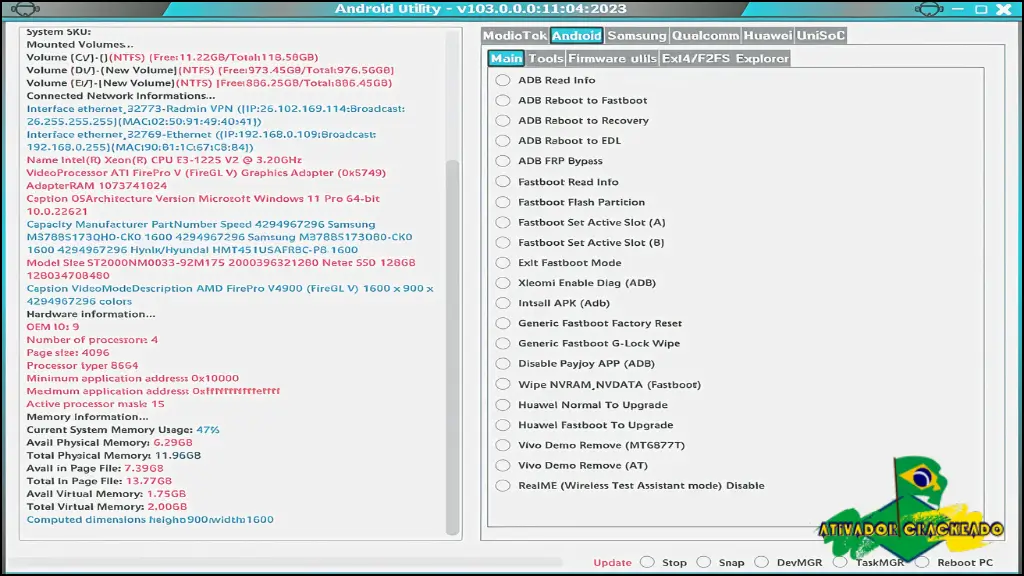Select Generic Fastboot Factory Reset option
The width and height of the screenshot is (1024, 576).
coord(502,323)
